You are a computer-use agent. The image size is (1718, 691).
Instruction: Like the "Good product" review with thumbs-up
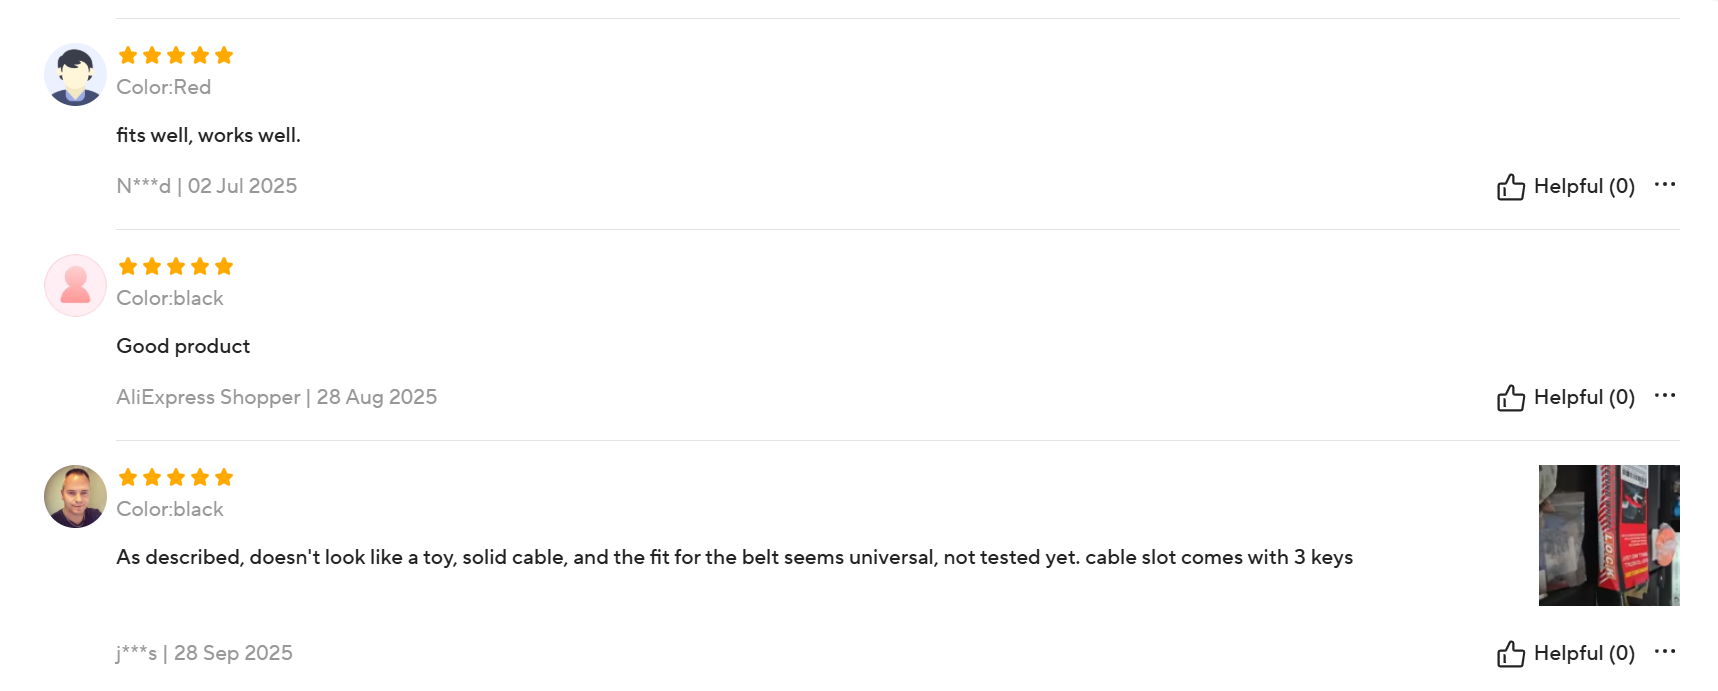click(1510, 398)
